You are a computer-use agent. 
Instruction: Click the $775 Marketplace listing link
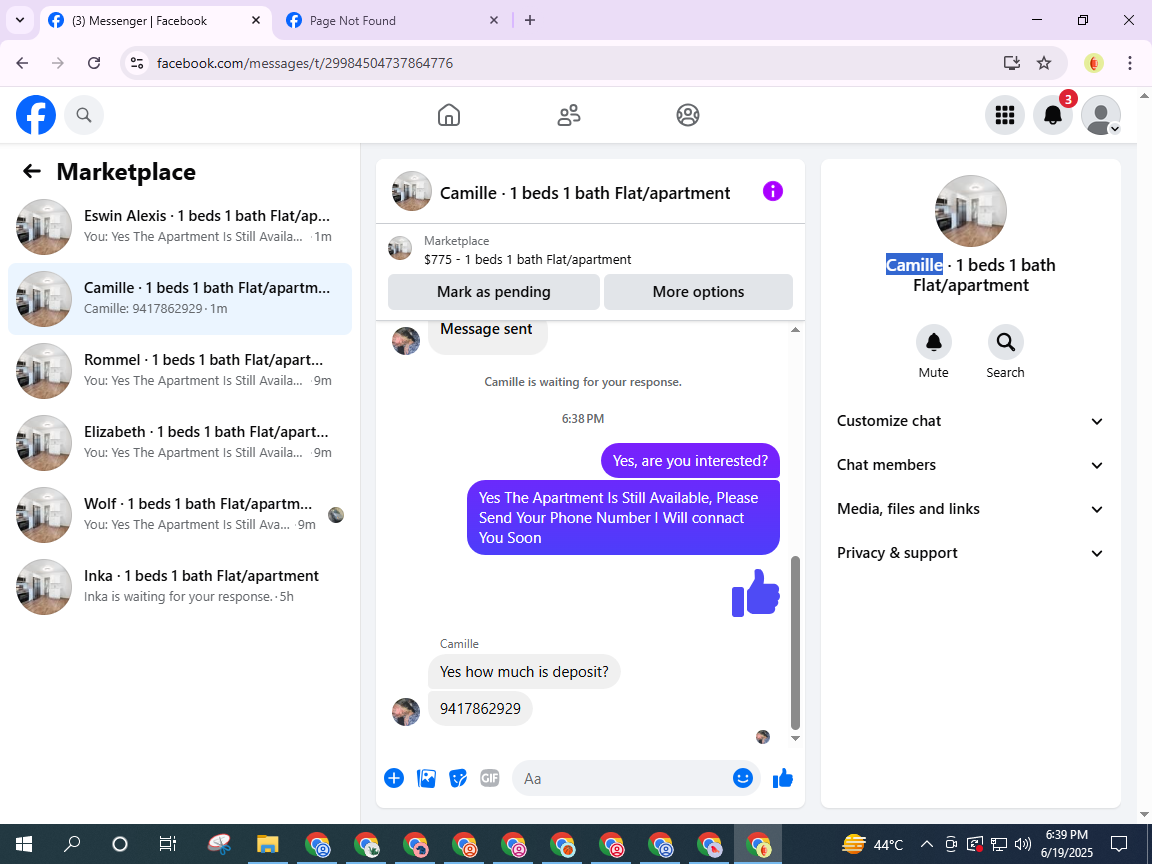(x=528, y=259)
